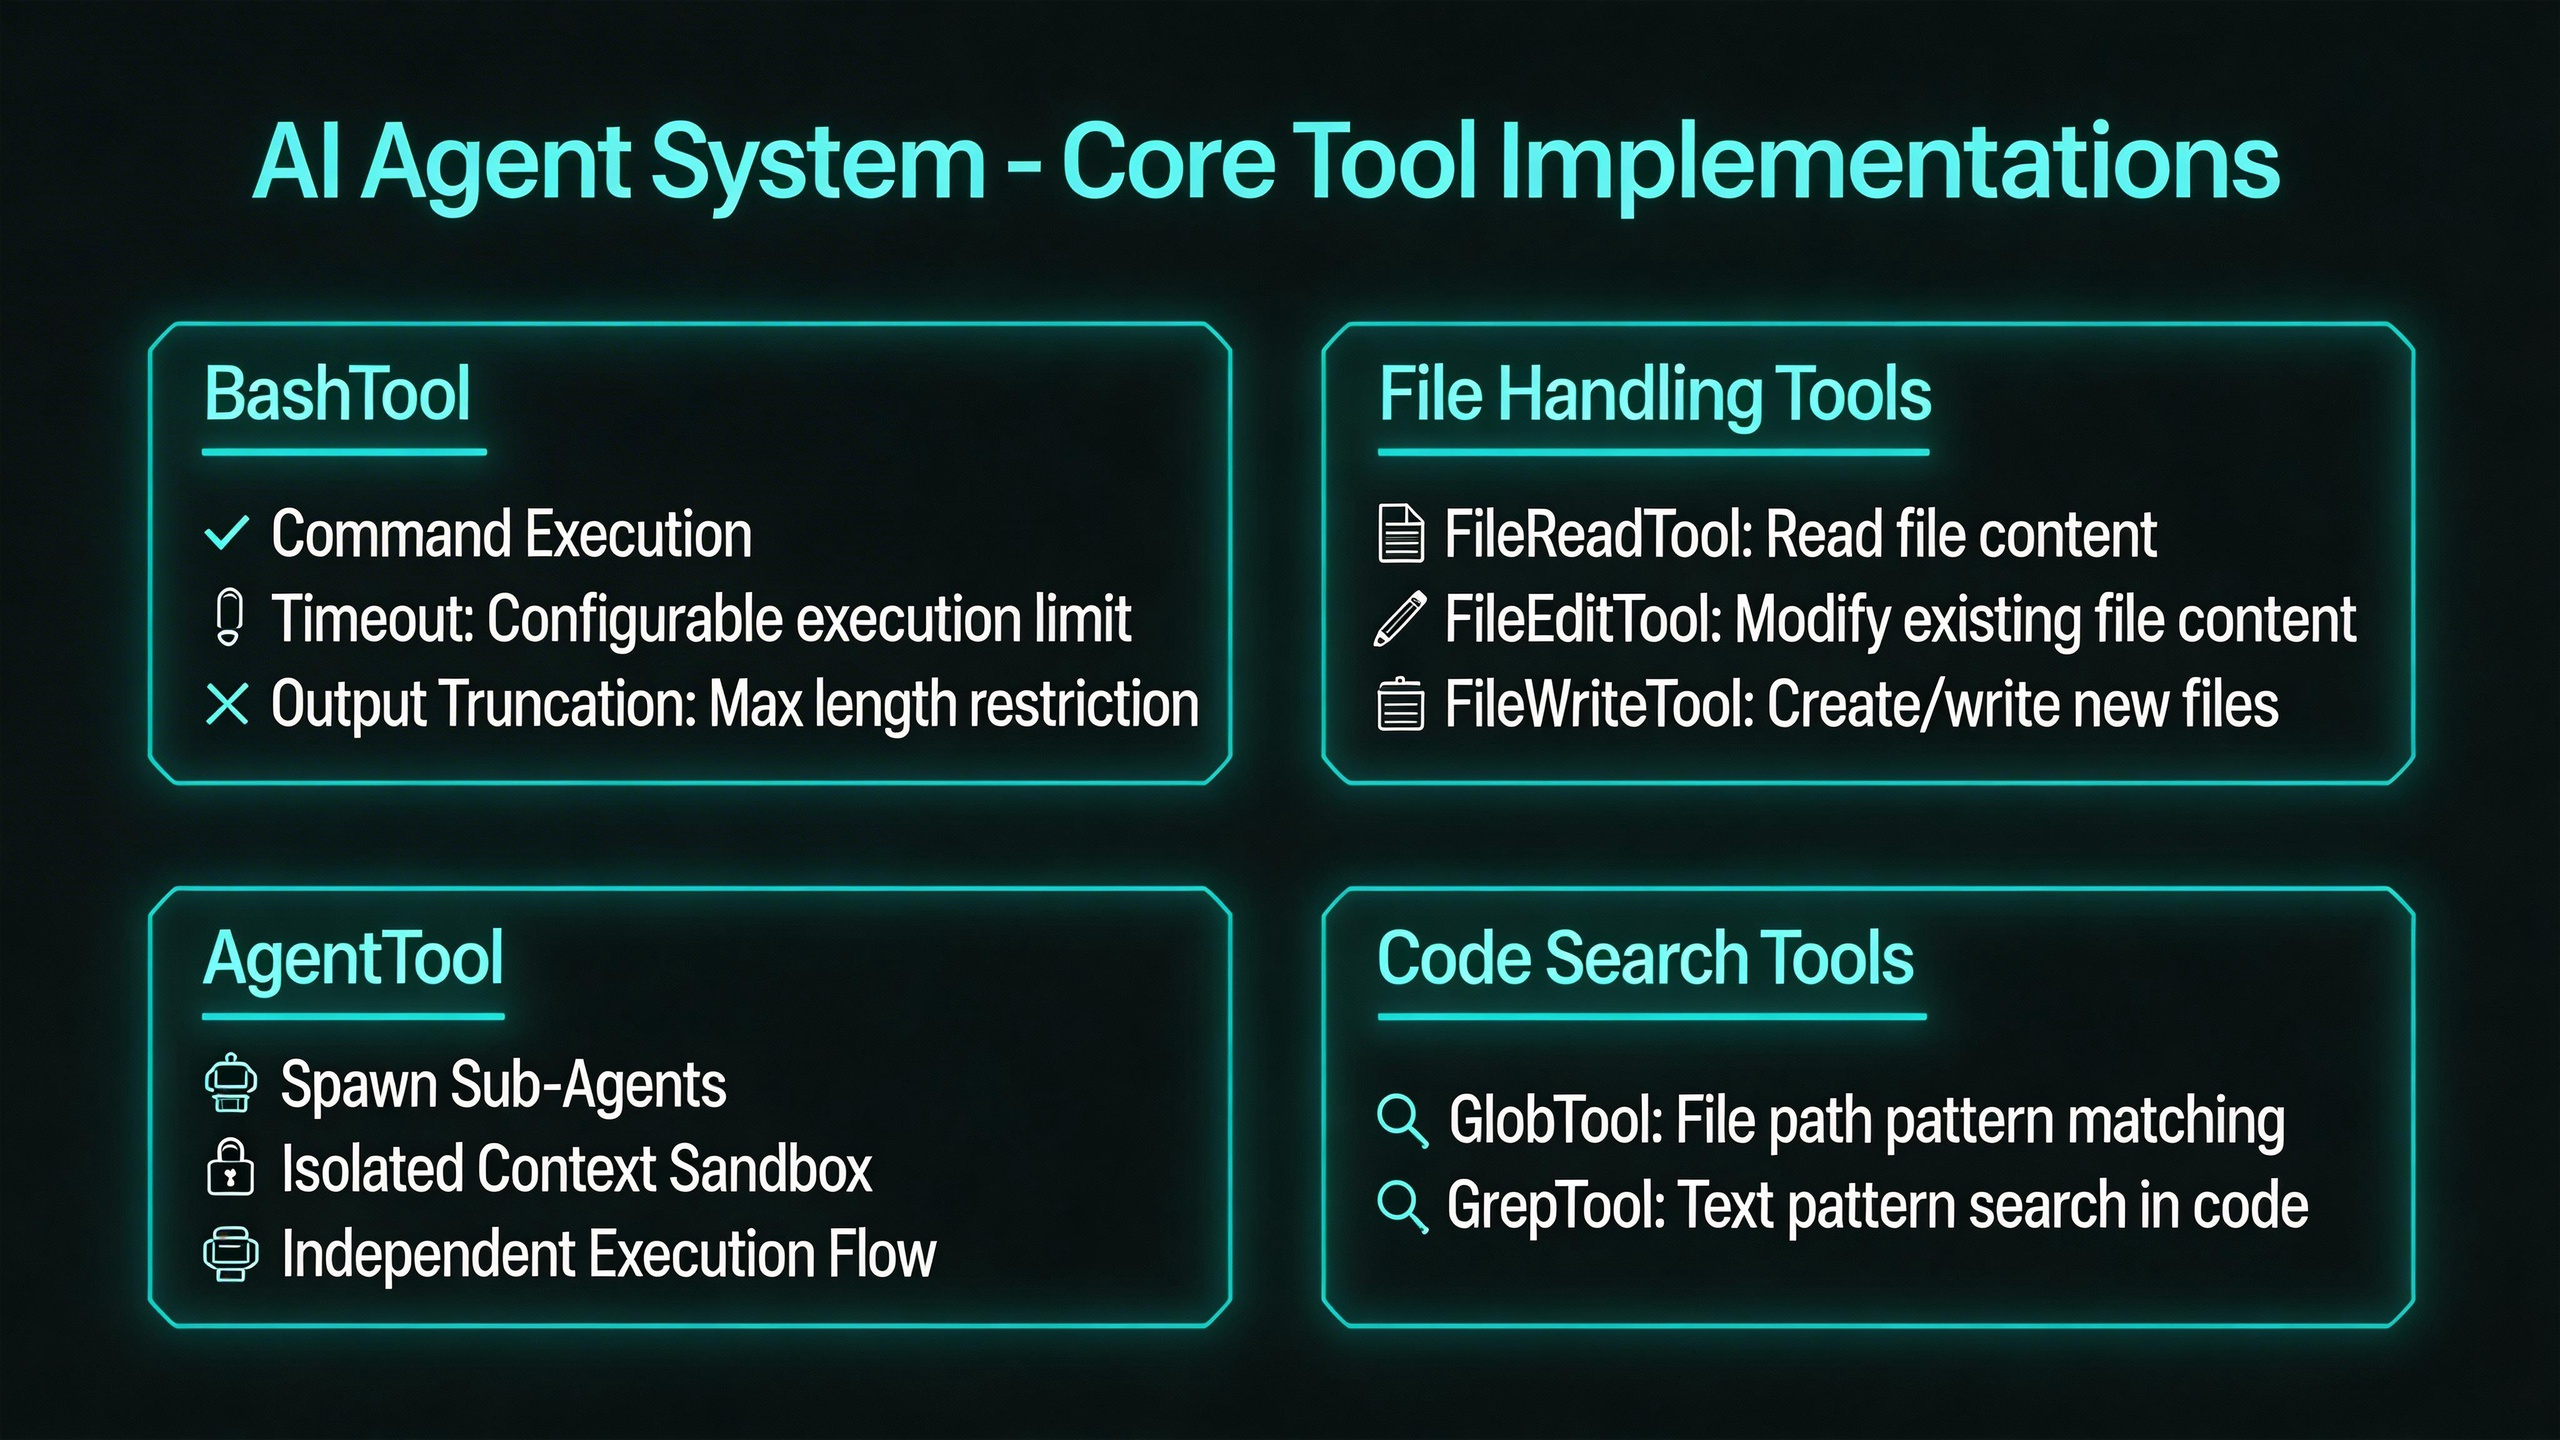This screenshot has width=2560, height=1440.
Task: Open the Code Search Tools heading
Action: (1645, 958)
